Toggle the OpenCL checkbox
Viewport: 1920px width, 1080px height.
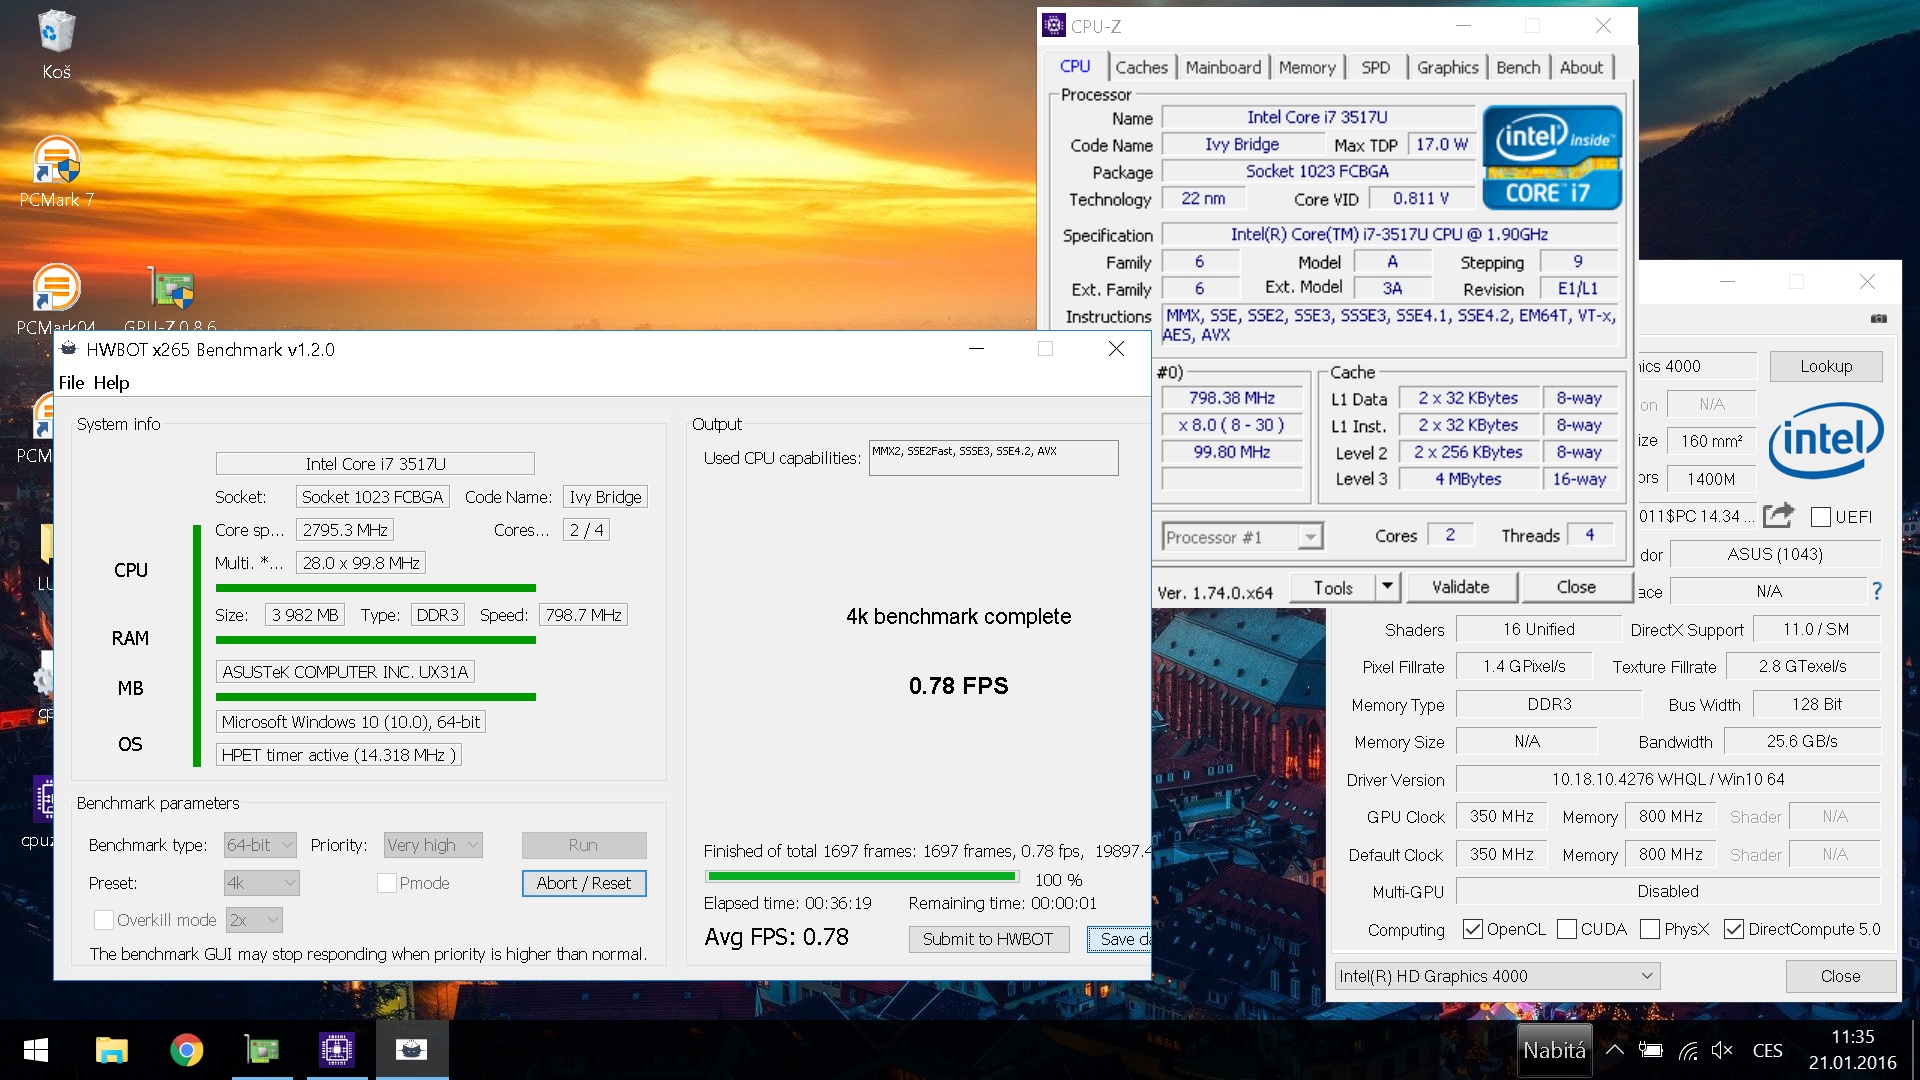tap(1472, 929)
